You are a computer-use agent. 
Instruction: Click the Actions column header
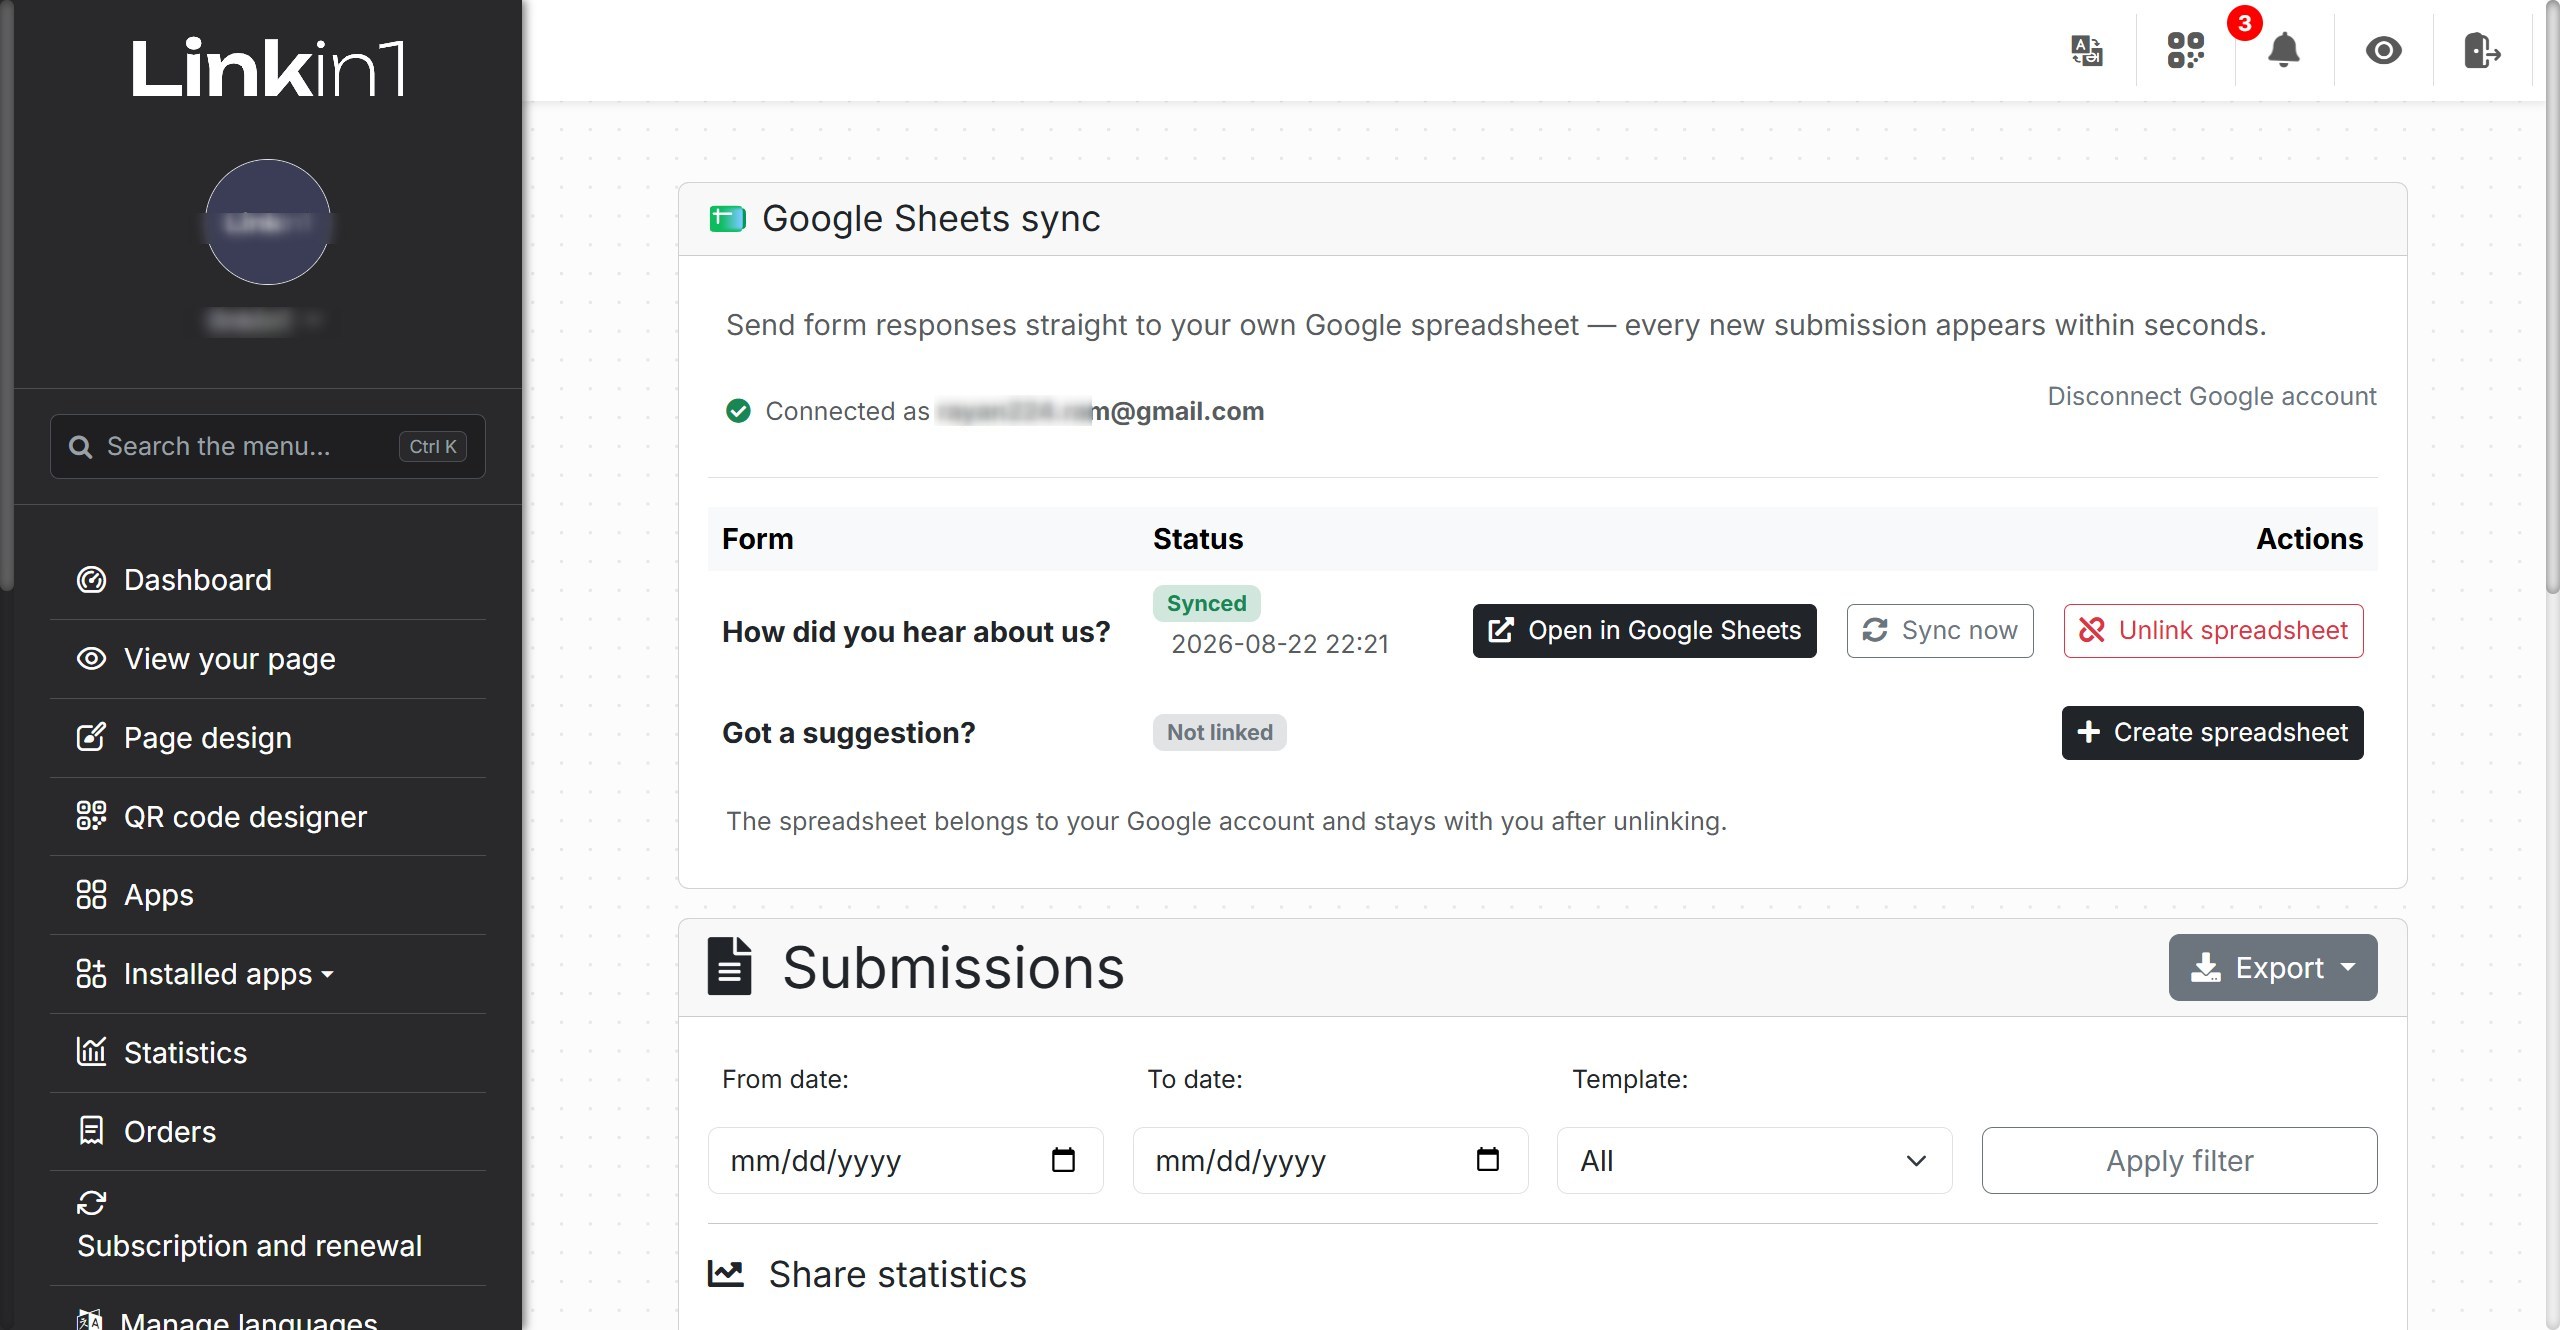(x=2309, y=539)
